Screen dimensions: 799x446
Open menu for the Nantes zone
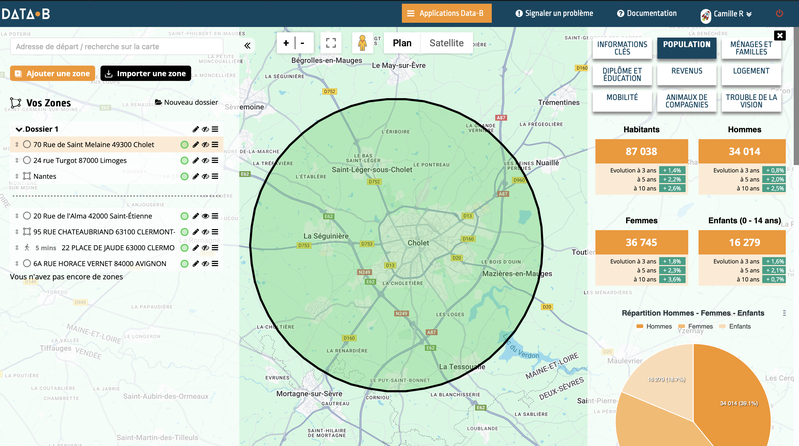pyautogui.click(x=215, y=176)
